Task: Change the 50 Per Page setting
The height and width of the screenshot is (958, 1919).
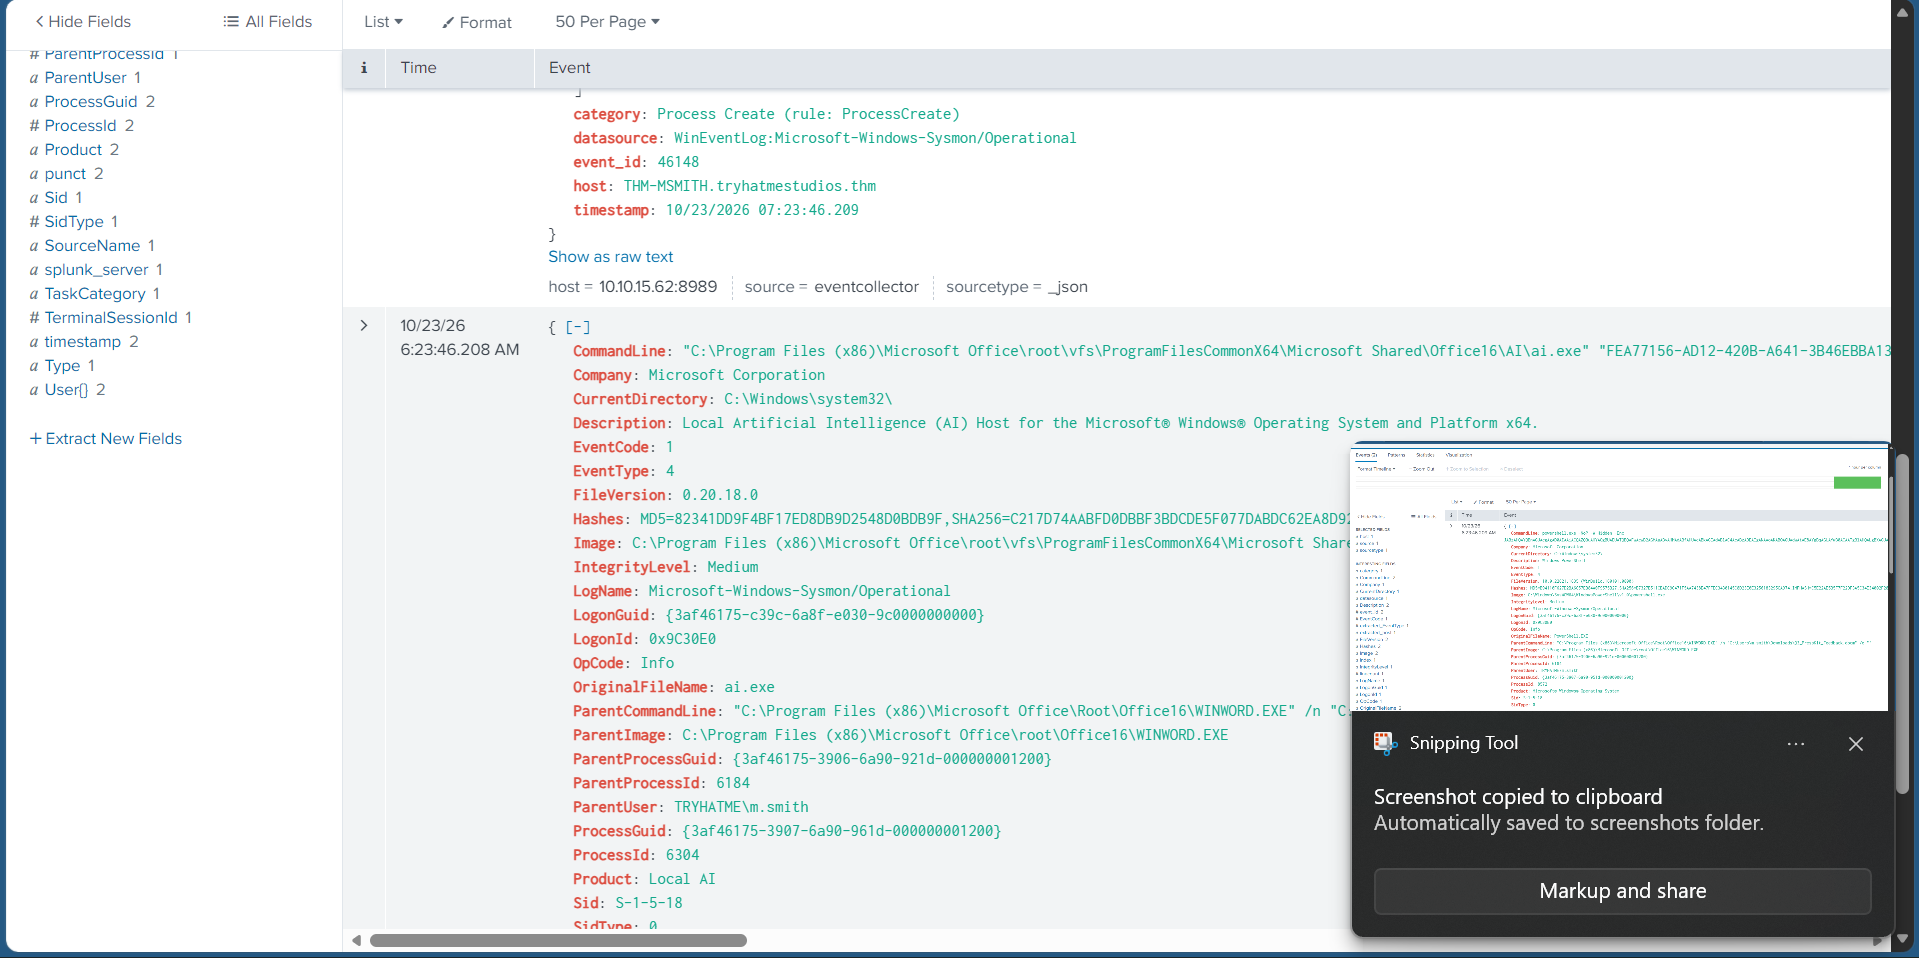Action: pos(607,21)
